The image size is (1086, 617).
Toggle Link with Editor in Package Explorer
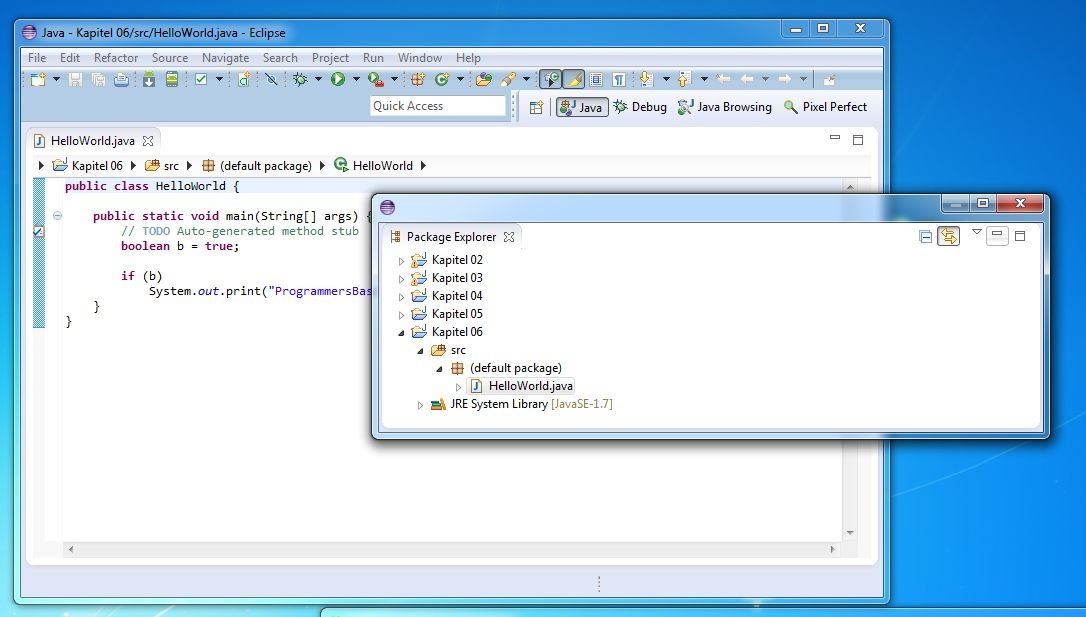949,237
